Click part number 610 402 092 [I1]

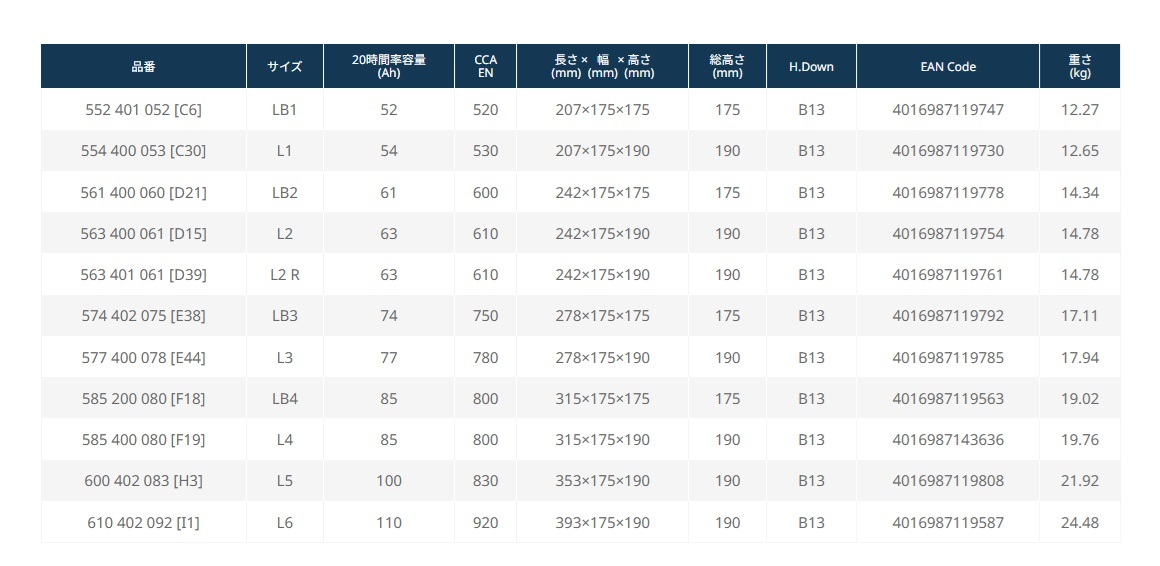(x=143, y=523)
